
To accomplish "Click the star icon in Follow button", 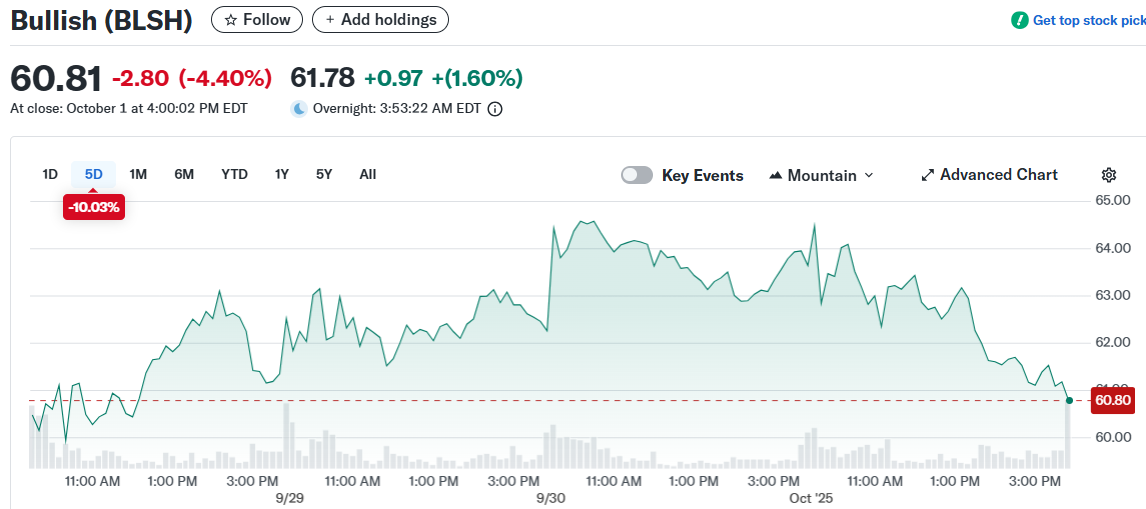I will click(x=230, y=20).
